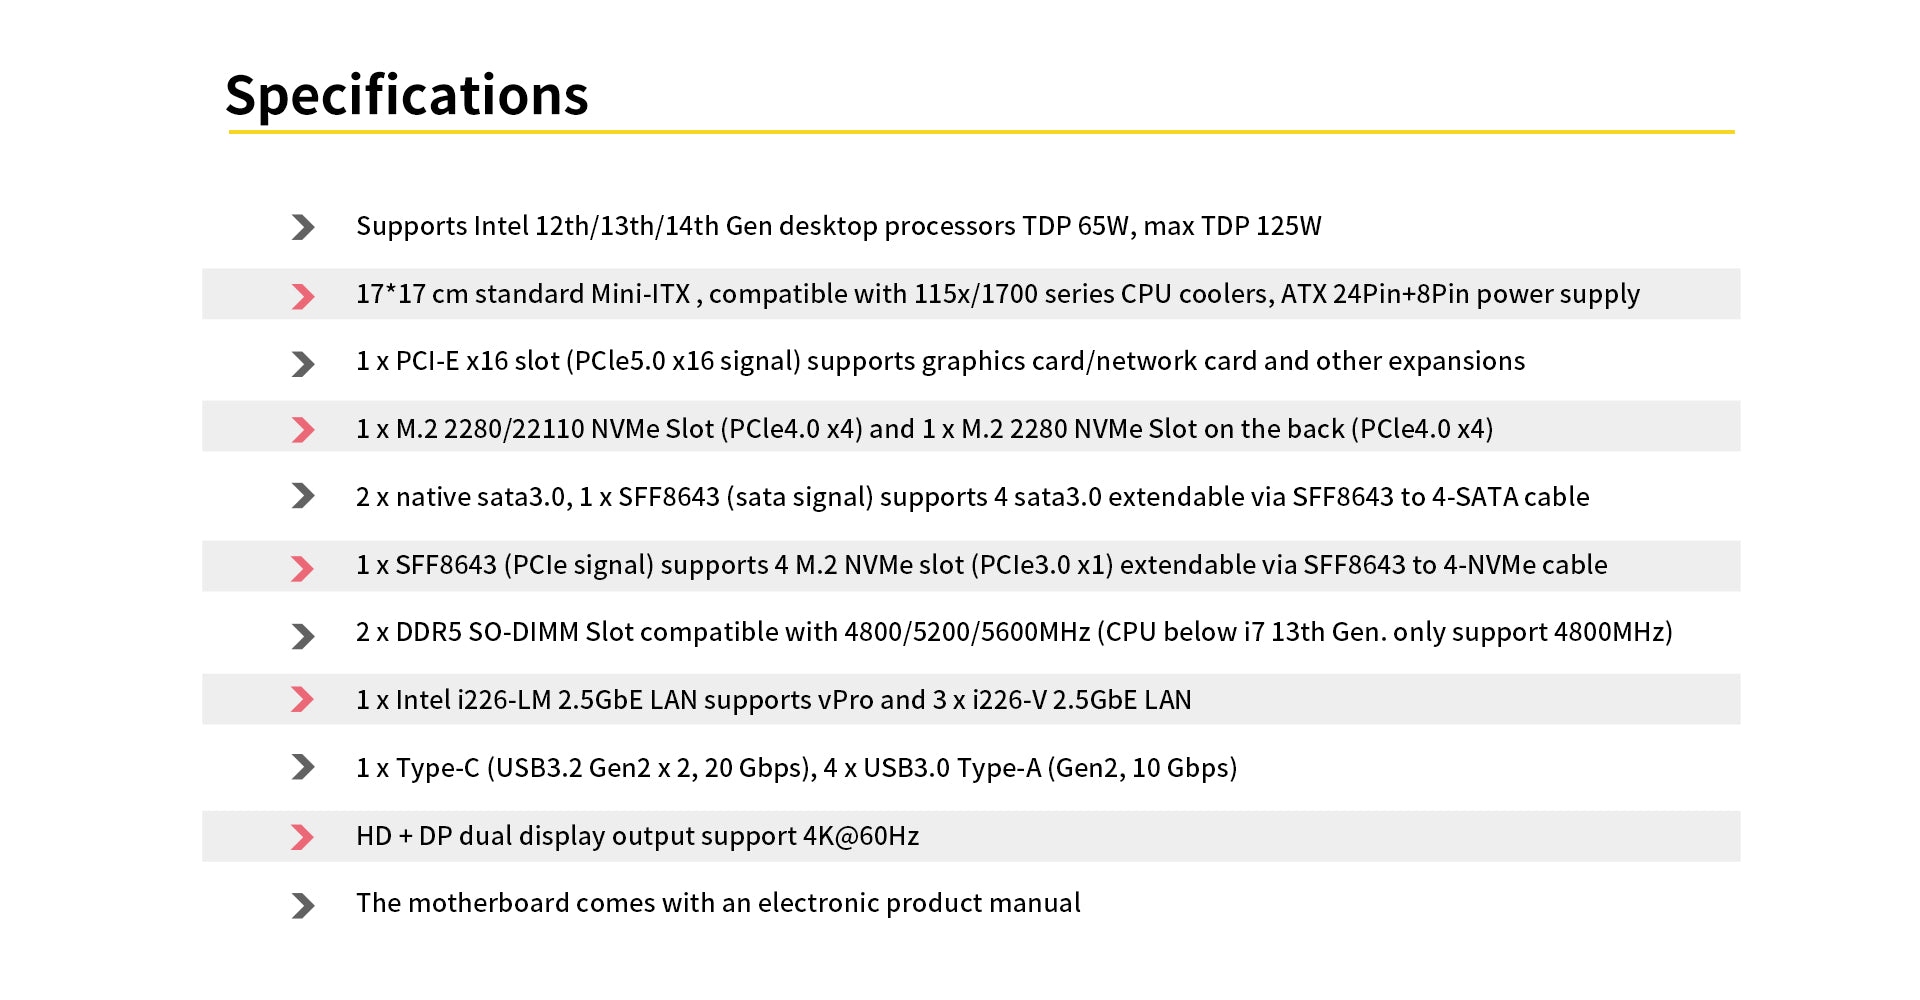The image size is (1920, 1000).
Task: Click the DDR5 SO-DIMM Slot specification text
Action: 1014,632
